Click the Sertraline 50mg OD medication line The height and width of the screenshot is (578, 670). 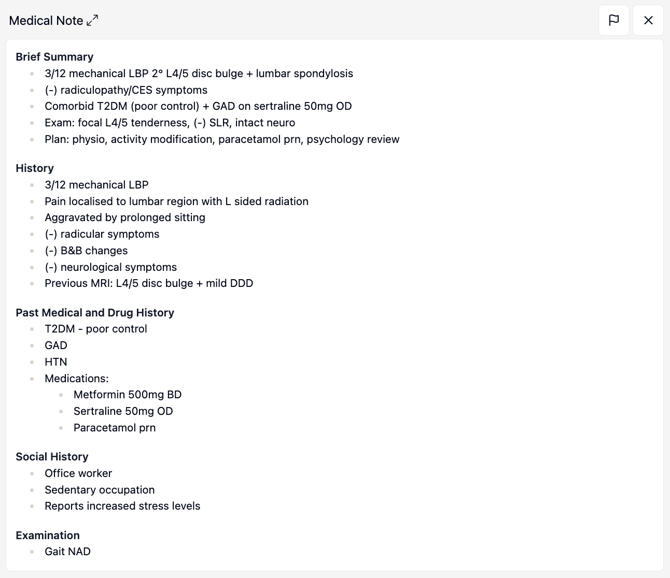123,411
